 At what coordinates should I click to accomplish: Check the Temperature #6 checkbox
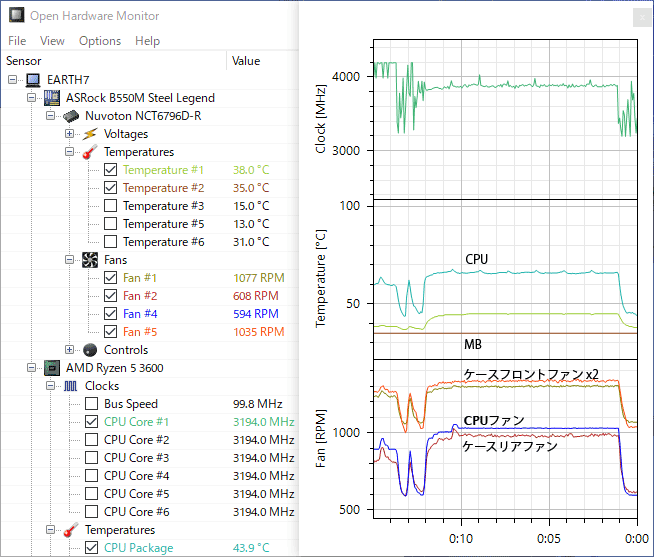[x=111, y=242]
